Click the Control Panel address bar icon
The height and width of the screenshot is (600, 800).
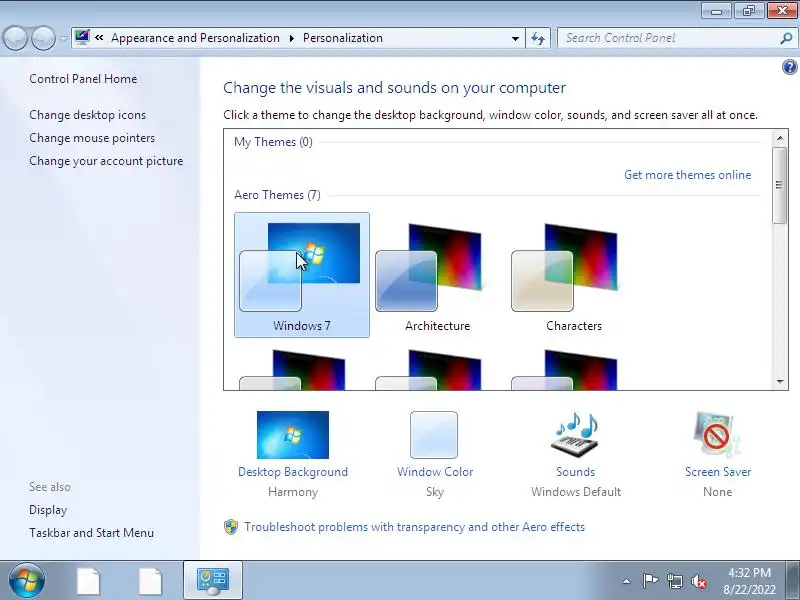pos(82,37)
